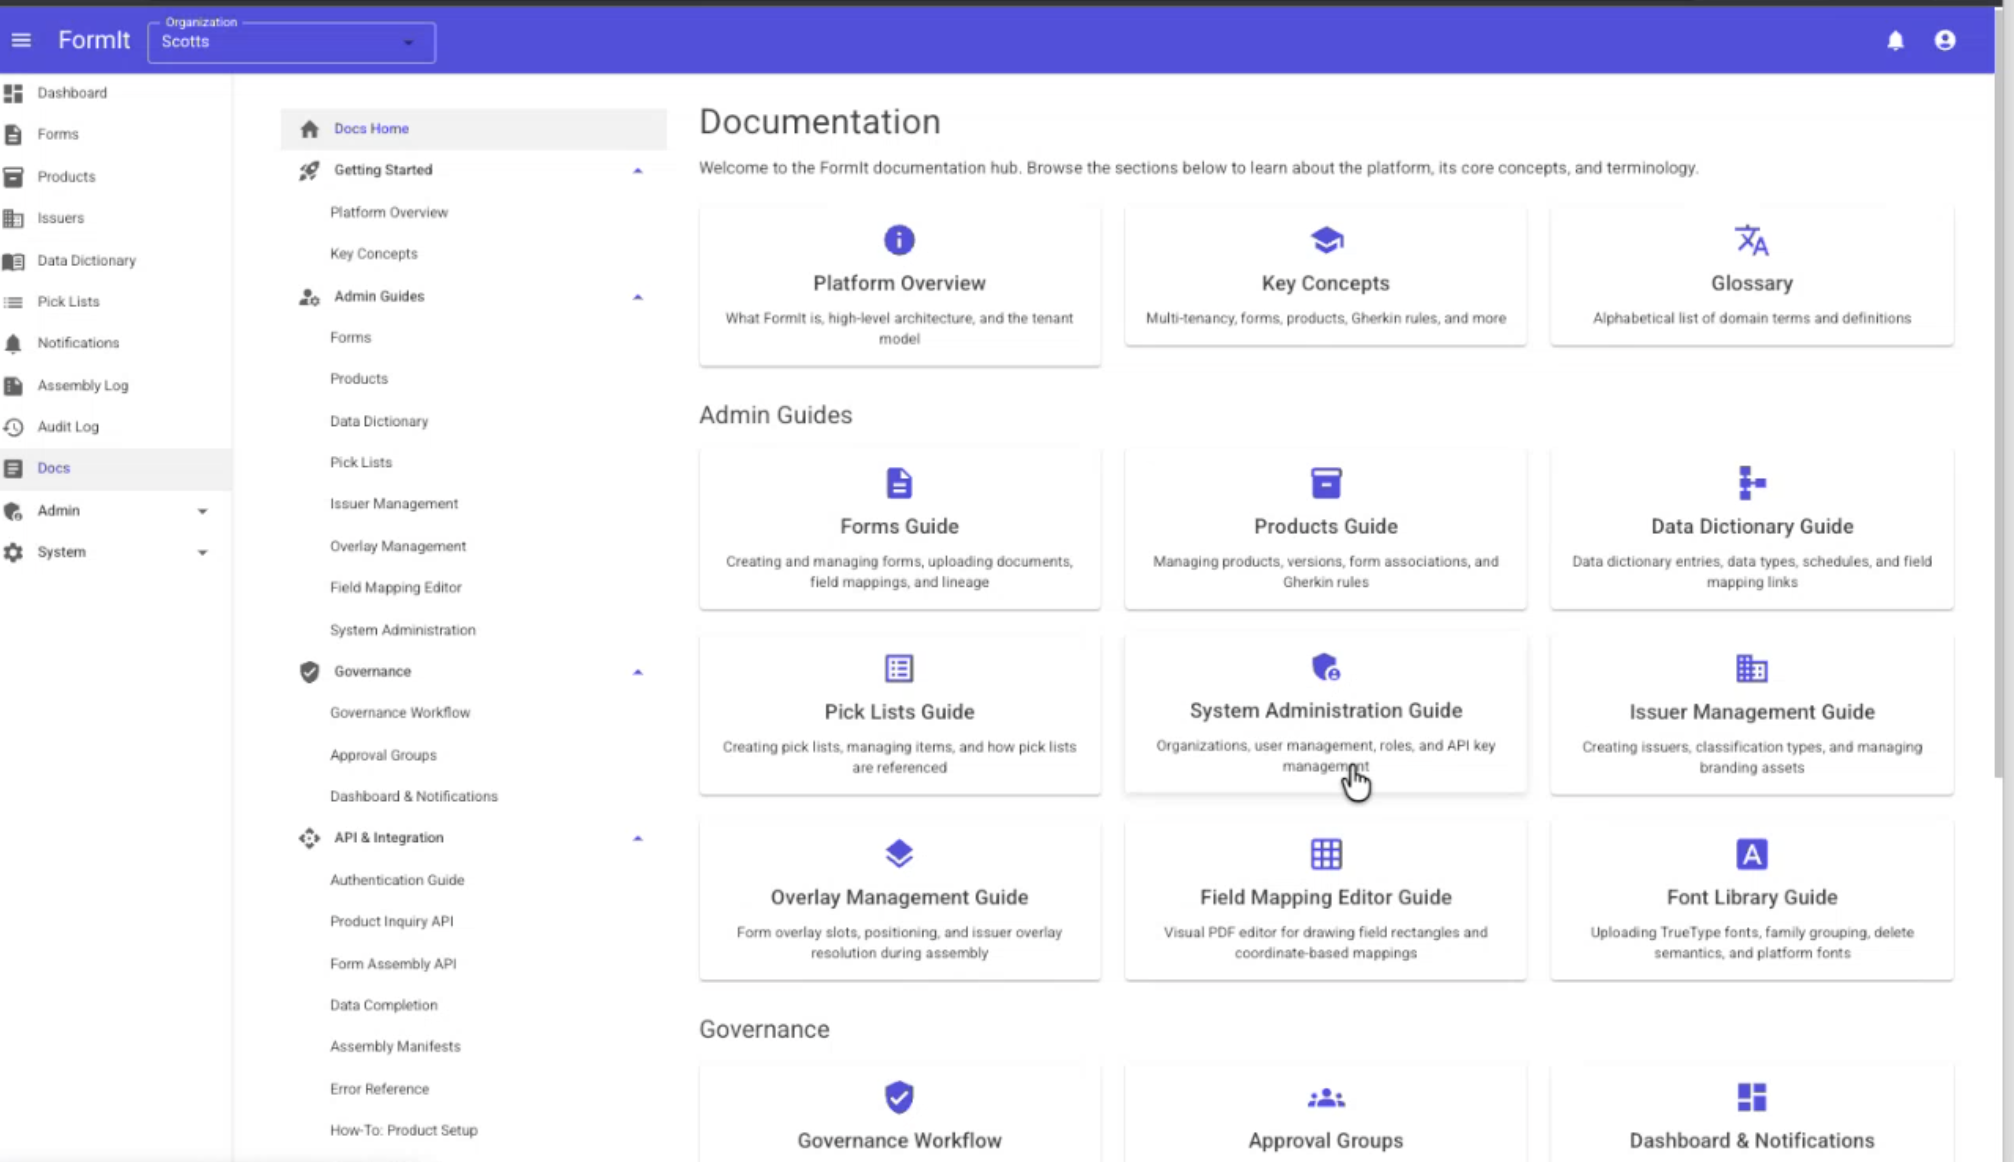Click the Data Dictionary Guide schema icon
Screen dimensions: 2014x1162
[x=1751, y=483]
